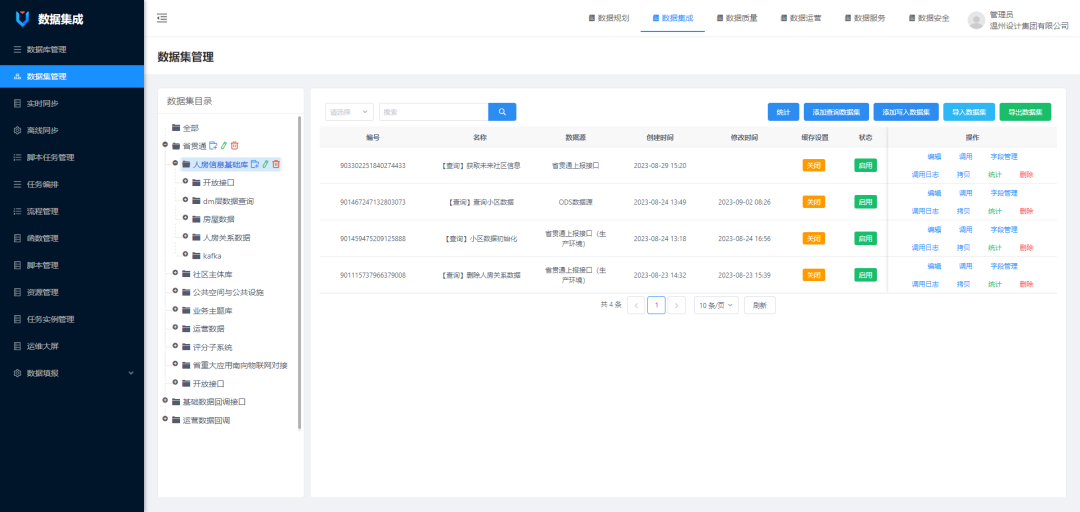Toggle the green 启用 status in the second row
Viewport: 1080px width, 512px height.
[x=865, y=202]
